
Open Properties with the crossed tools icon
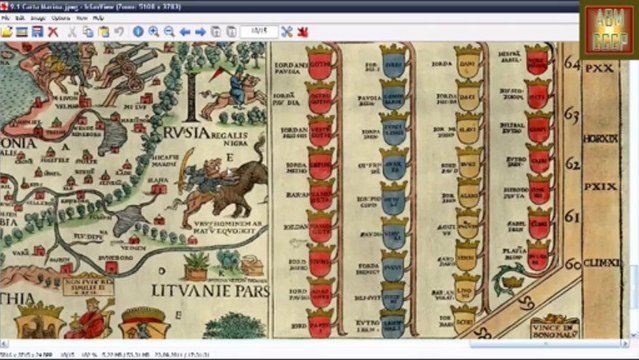[287, 31]
